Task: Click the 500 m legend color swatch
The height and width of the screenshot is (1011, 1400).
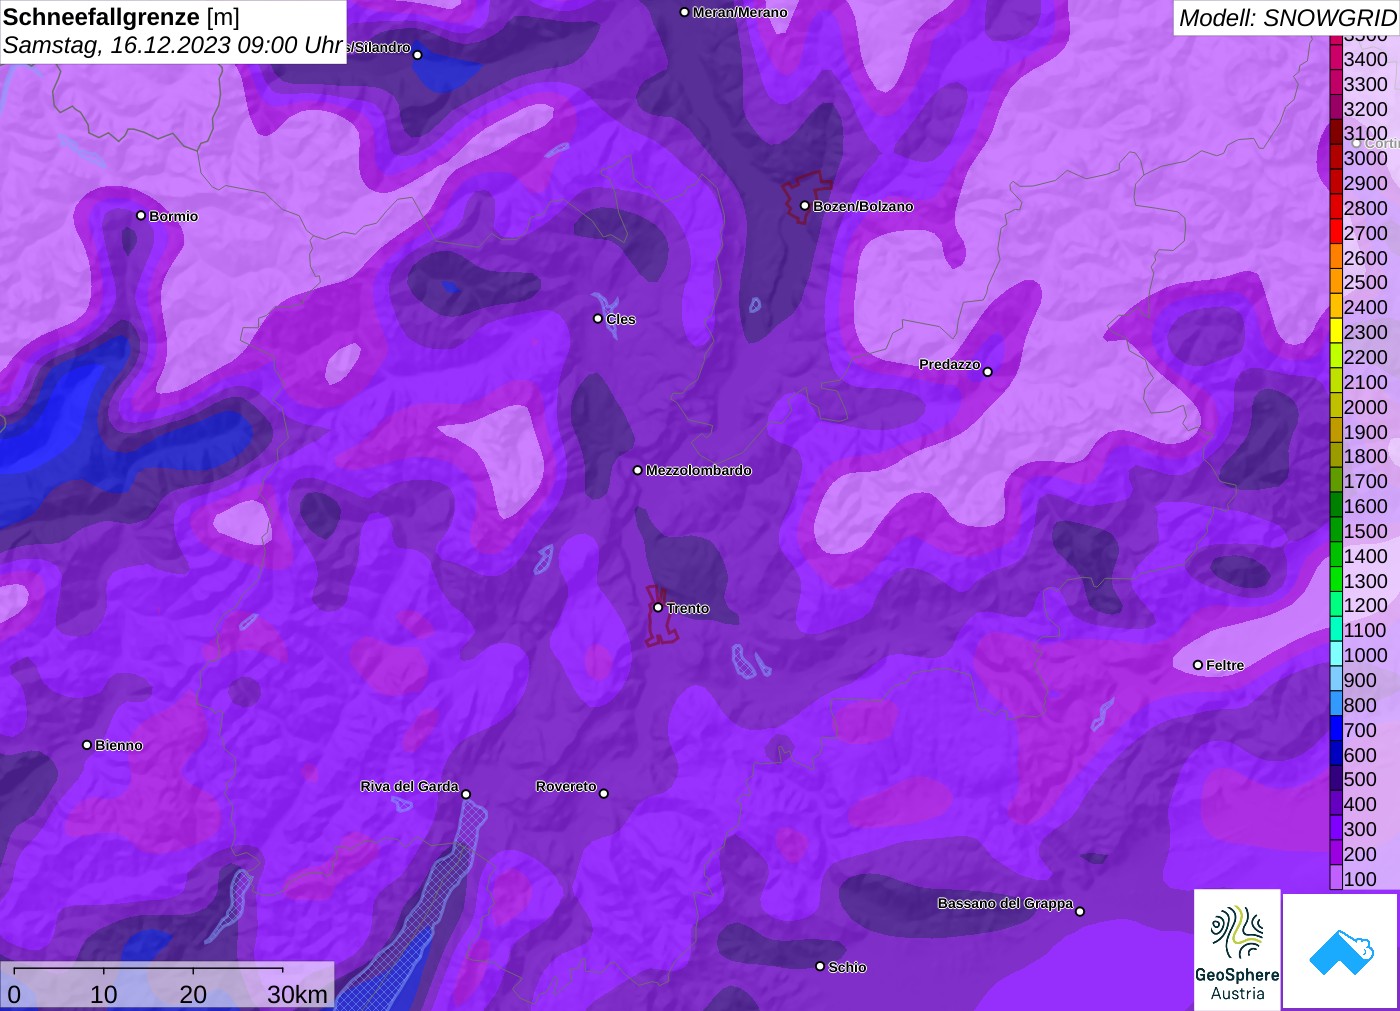Action: pyautogui.click(x=1336, y=779)
